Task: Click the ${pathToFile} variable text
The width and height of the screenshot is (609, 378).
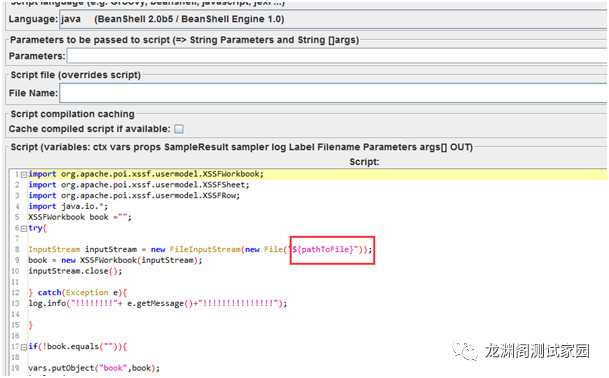Action: (323, 249)
